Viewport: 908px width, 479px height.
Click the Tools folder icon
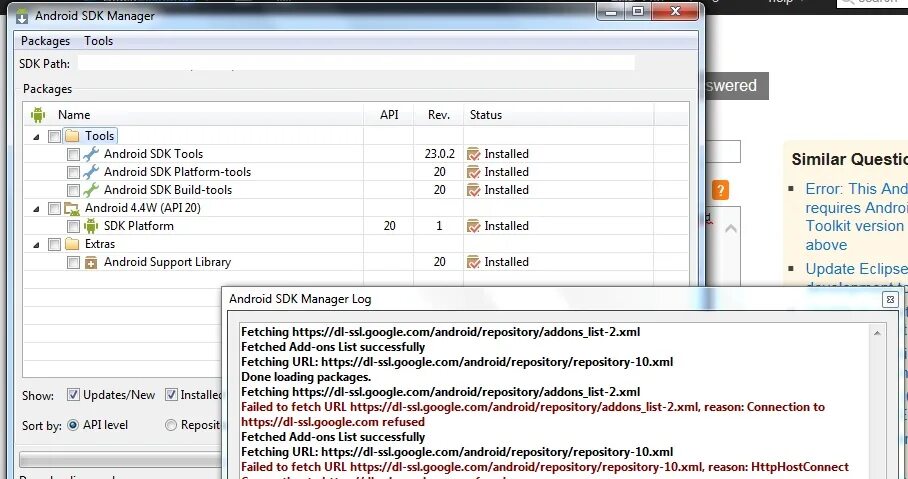pos(72,136)
